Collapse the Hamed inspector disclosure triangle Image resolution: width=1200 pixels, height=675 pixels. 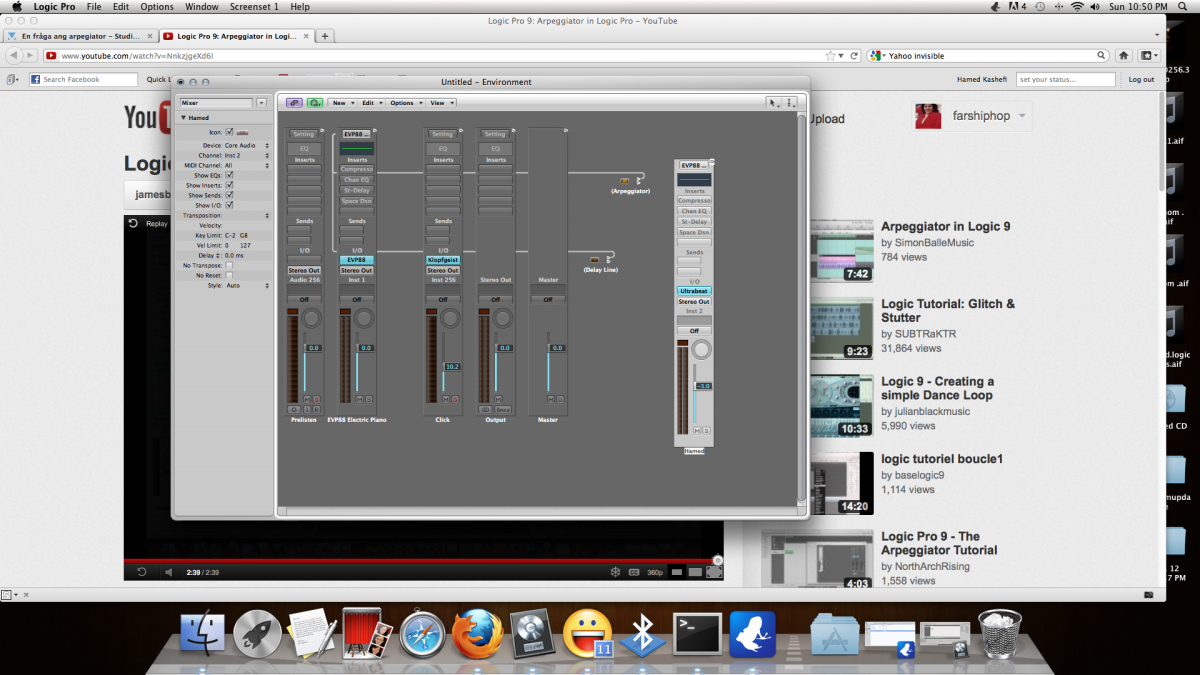point(183,118)
